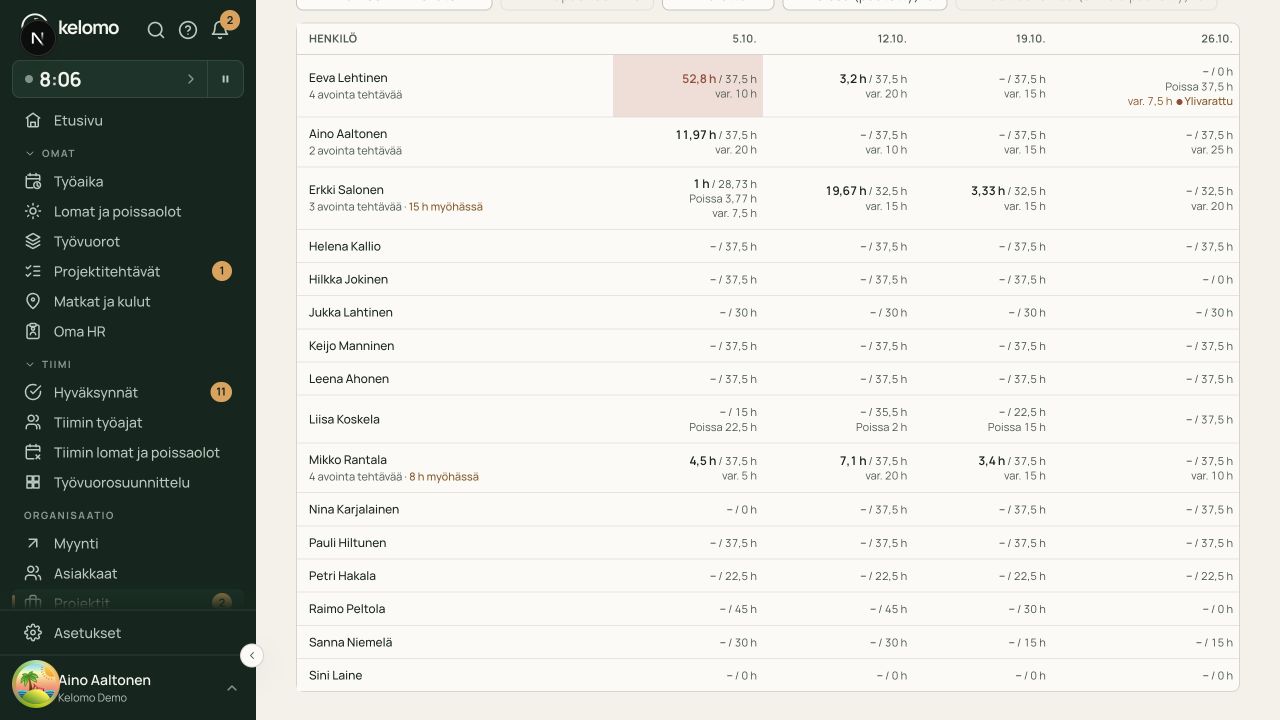Open notifications bell with badge 2
Viewport: 1280px width, 720px height.
click(x=220, y=30)
